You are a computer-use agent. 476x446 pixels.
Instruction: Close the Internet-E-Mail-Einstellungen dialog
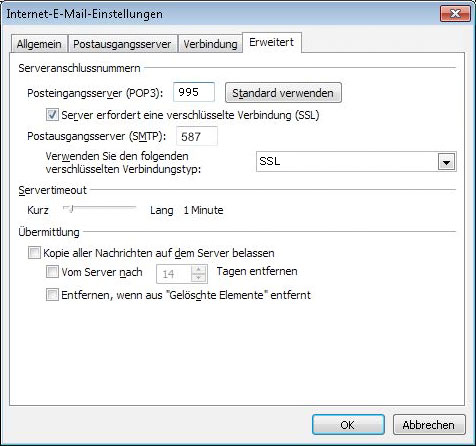455,14
